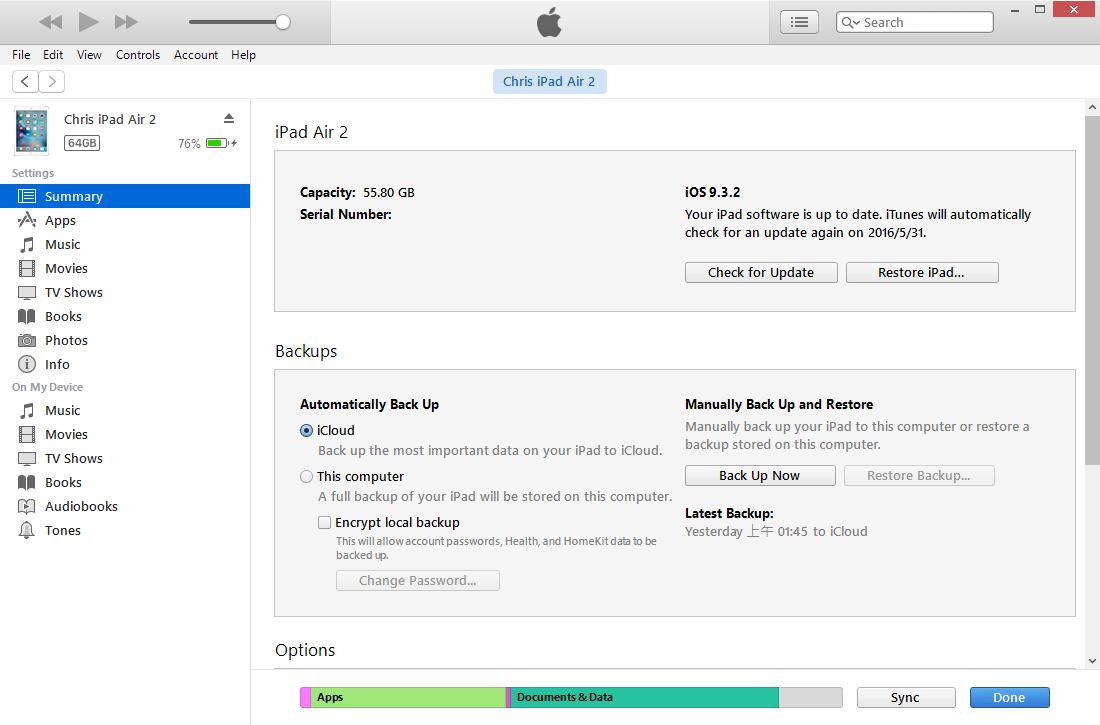Screen dimensions: 1100x725
Task: Eject Chris iPad Air 2 device
Action: [228, 118]
